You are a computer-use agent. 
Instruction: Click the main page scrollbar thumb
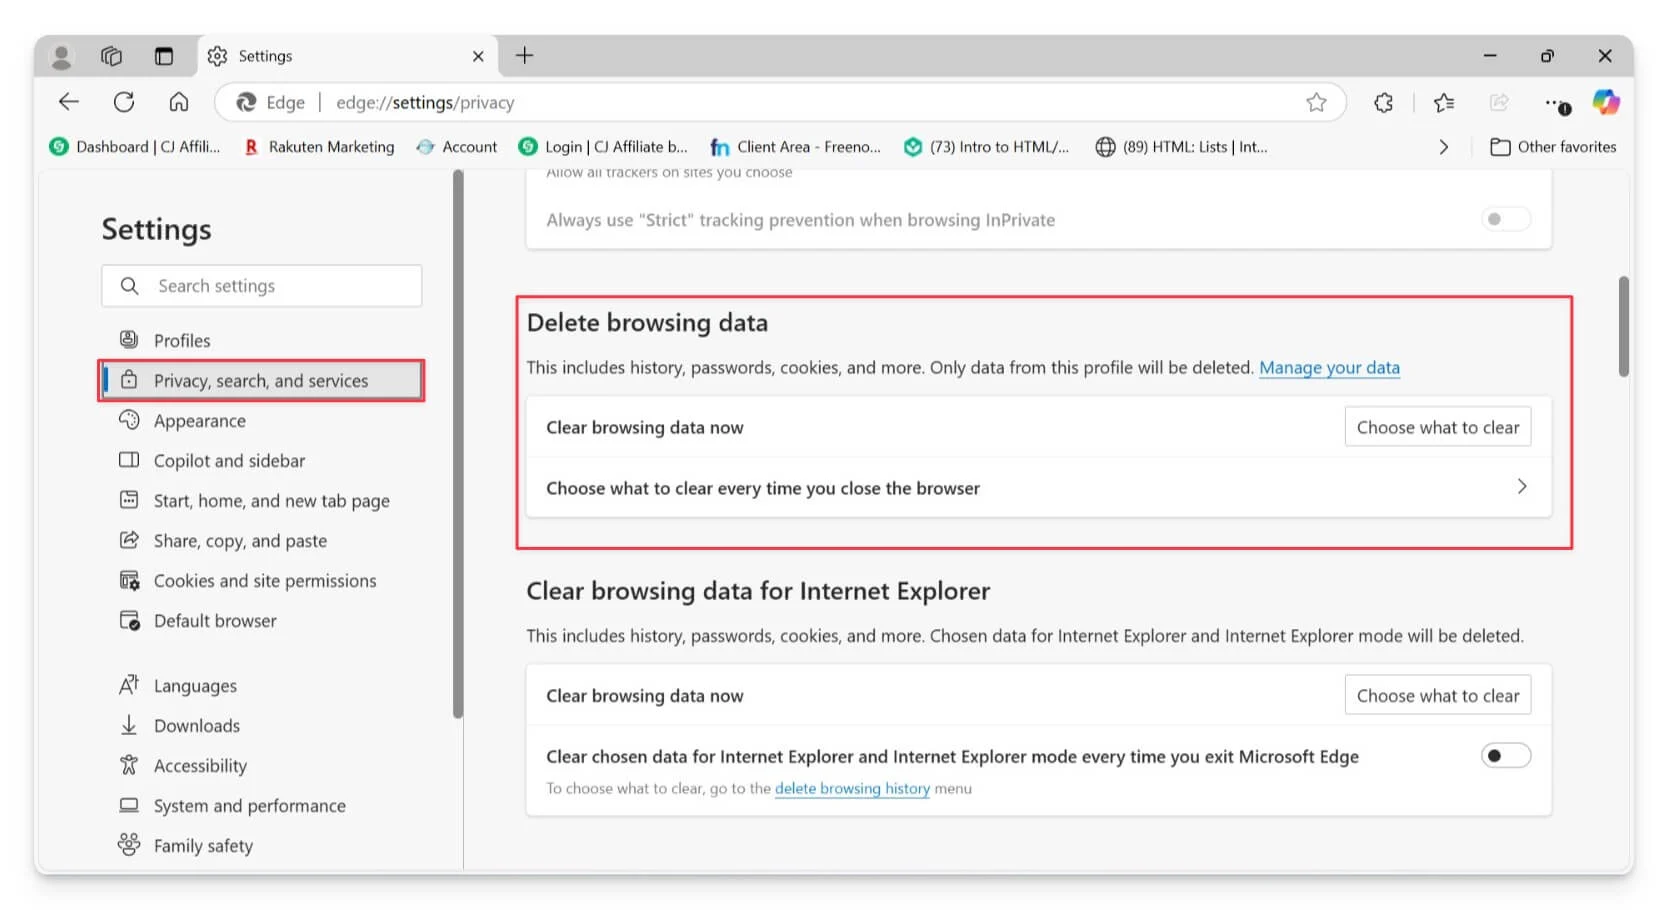(1623, 326)
